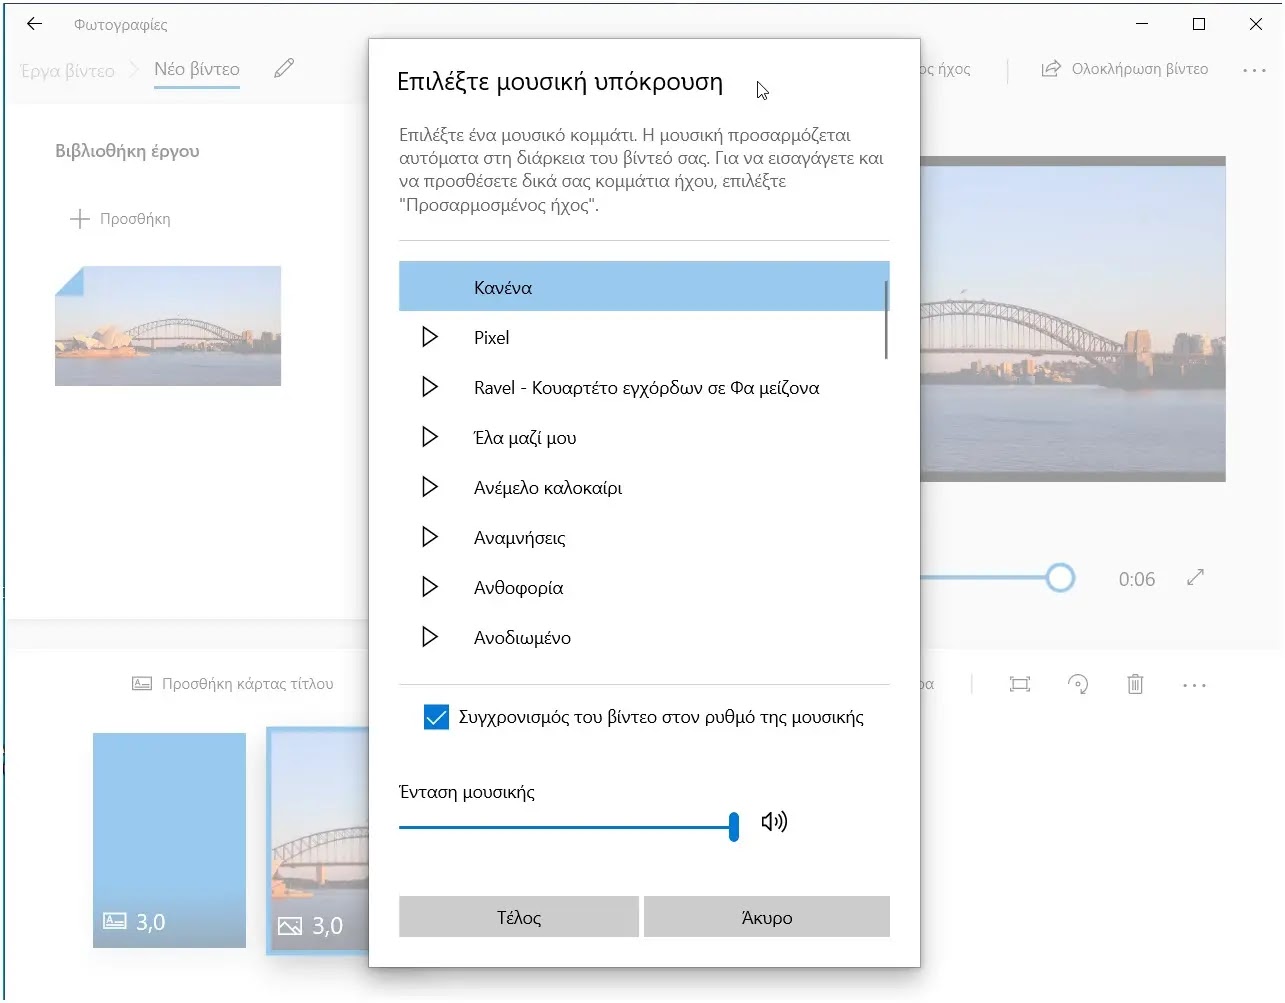Select the blue title card storyboard clip
1285x1003 pixels.
point(169,840)
